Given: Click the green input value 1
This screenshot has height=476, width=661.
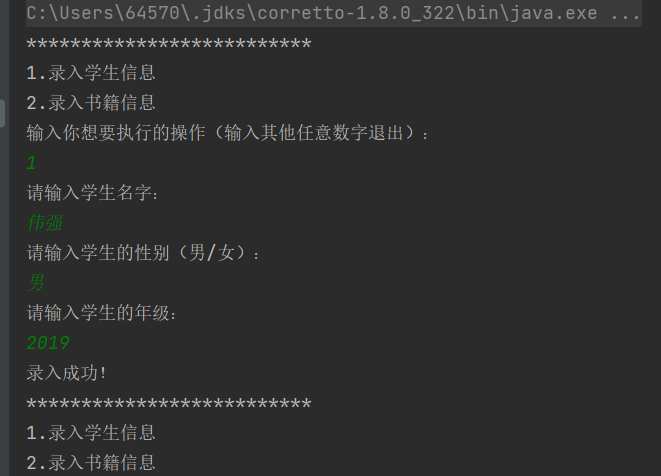Looking at the screenshot, I should (32, 163).
